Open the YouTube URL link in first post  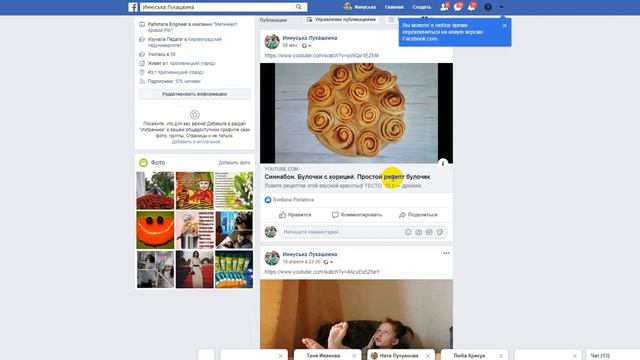point(322,56)
